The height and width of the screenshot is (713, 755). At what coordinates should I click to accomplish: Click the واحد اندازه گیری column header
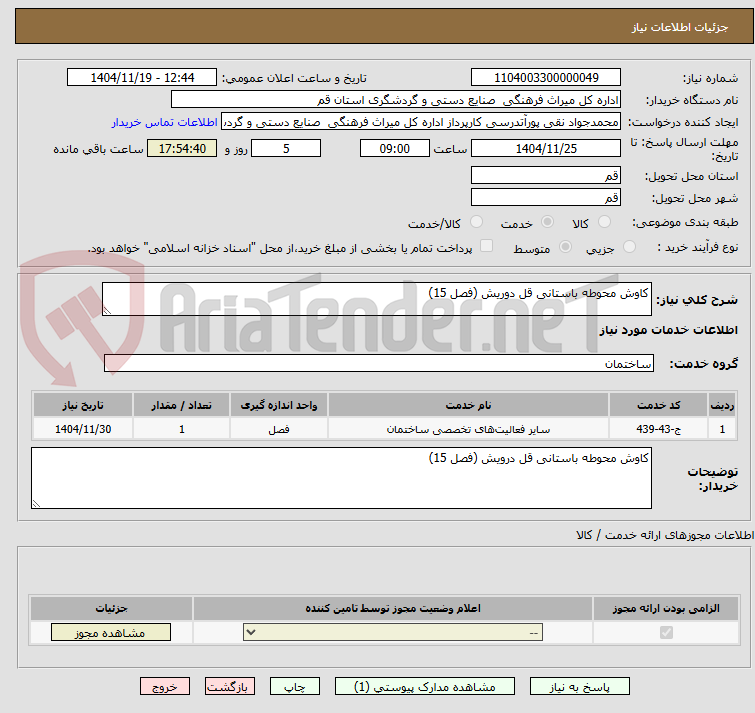[x=279, y=405]
